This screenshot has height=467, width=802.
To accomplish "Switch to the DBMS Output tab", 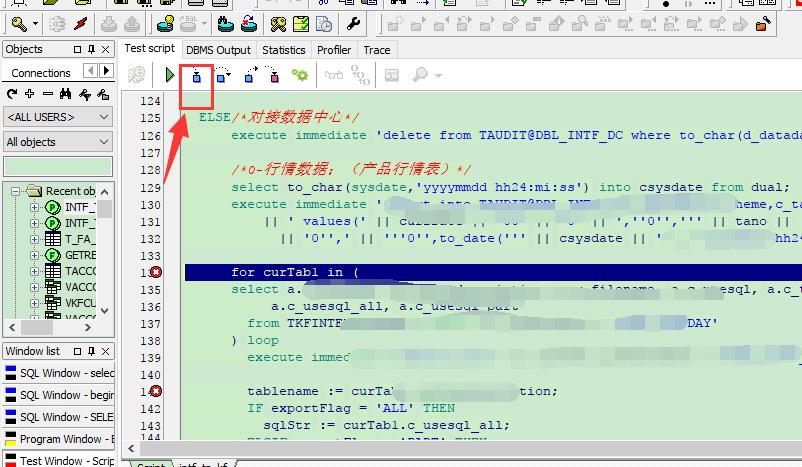I will 218,50.
